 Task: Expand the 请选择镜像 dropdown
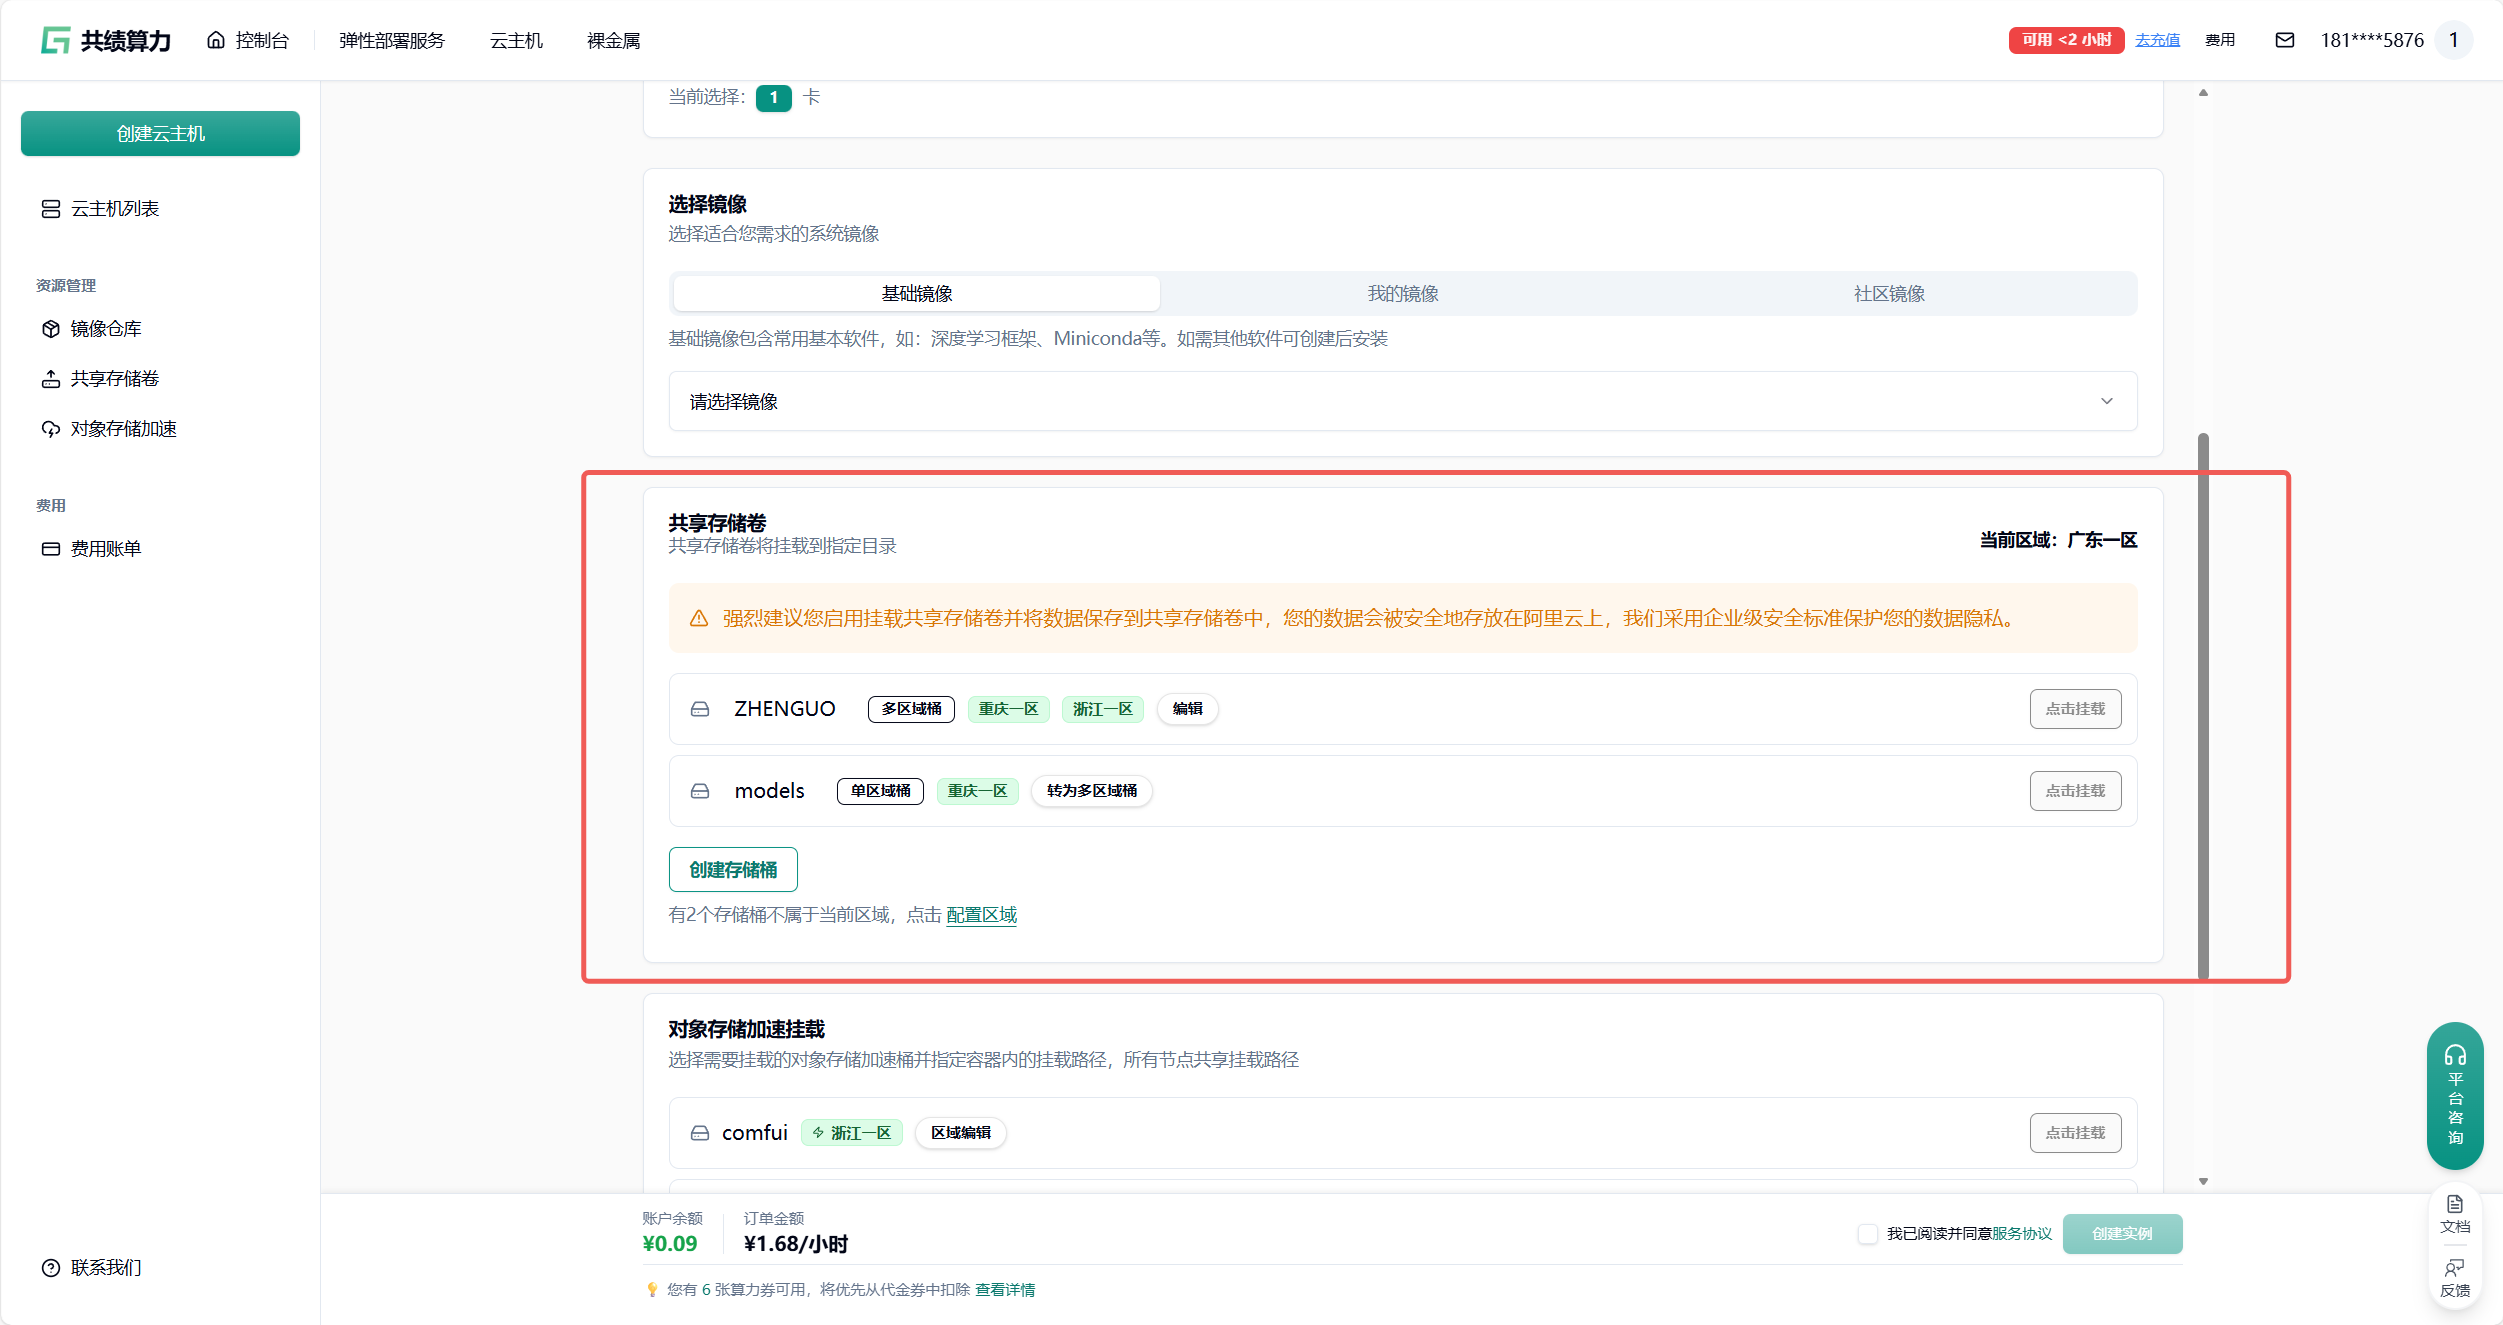1402,401
